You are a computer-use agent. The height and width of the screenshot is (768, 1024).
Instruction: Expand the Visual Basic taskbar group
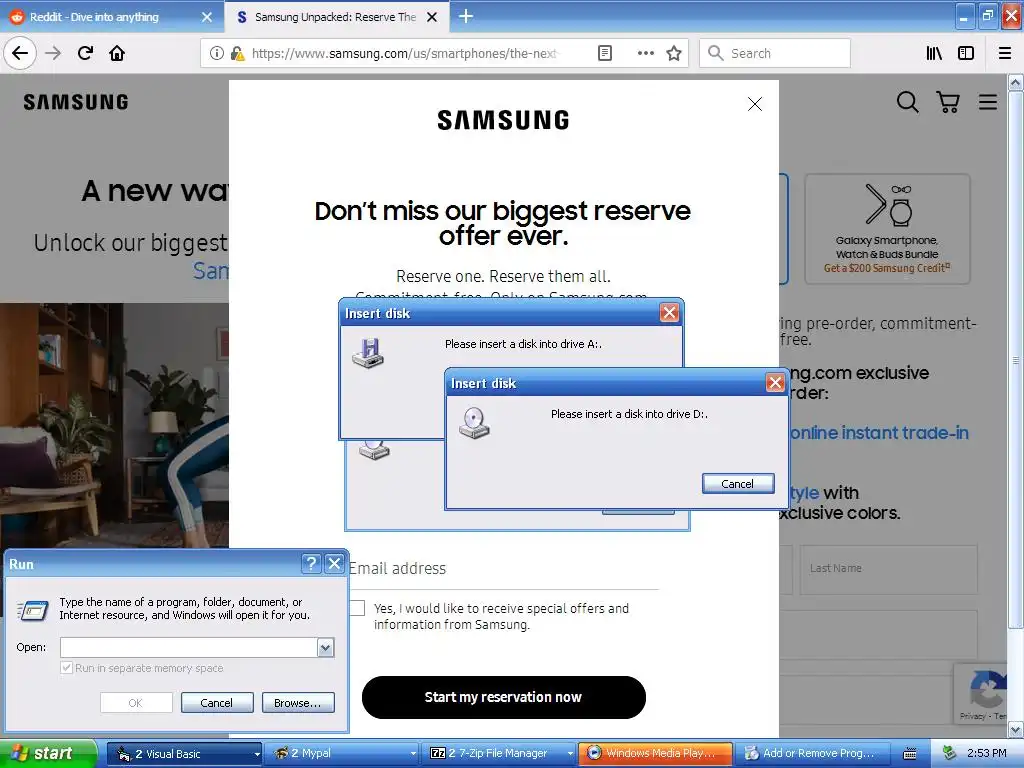(x=257, y=754)
